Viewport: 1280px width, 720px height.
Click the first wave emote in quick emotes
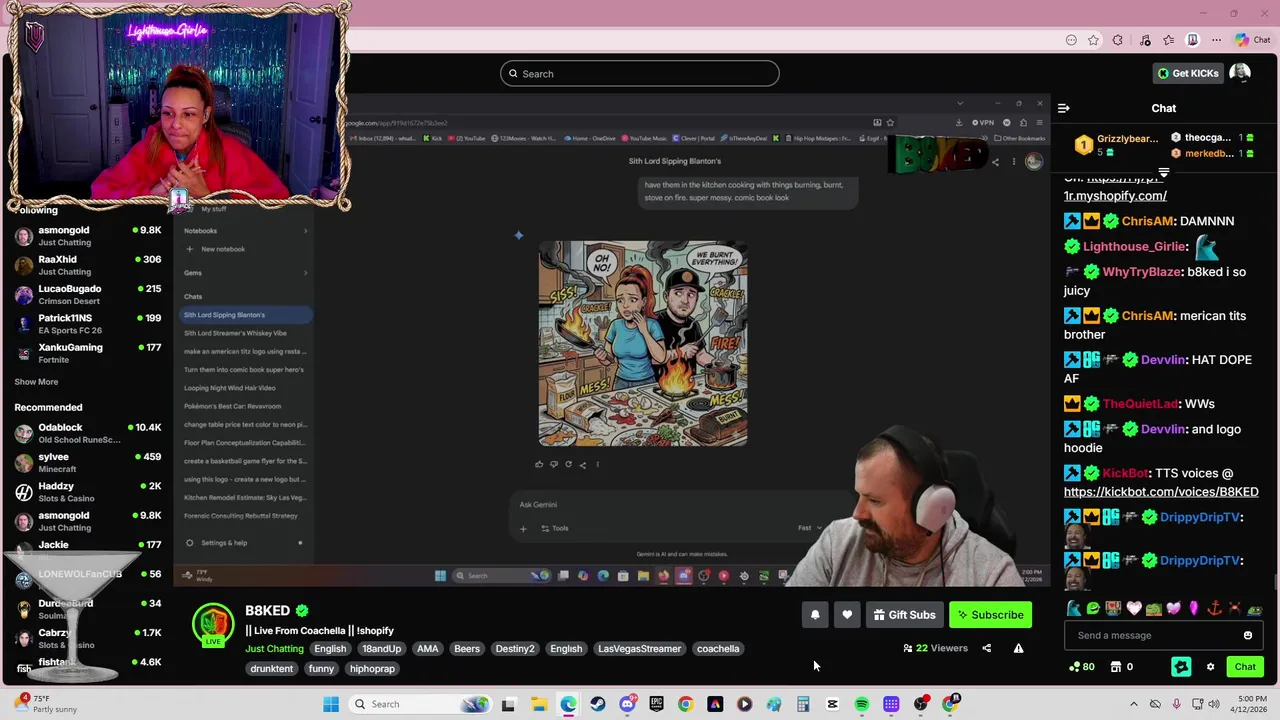click(1073, 609)
